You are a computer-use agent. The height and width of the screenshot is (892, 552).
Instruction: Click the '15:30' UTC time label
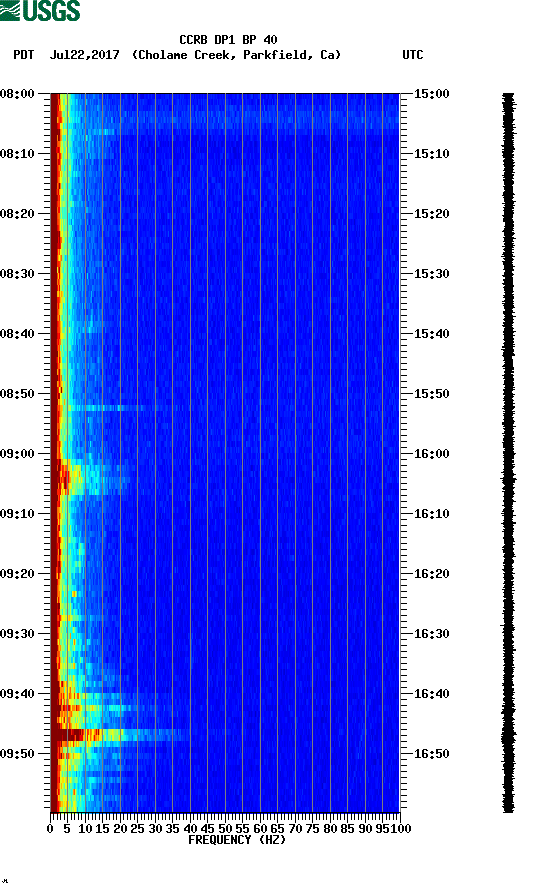click(431, 274)
